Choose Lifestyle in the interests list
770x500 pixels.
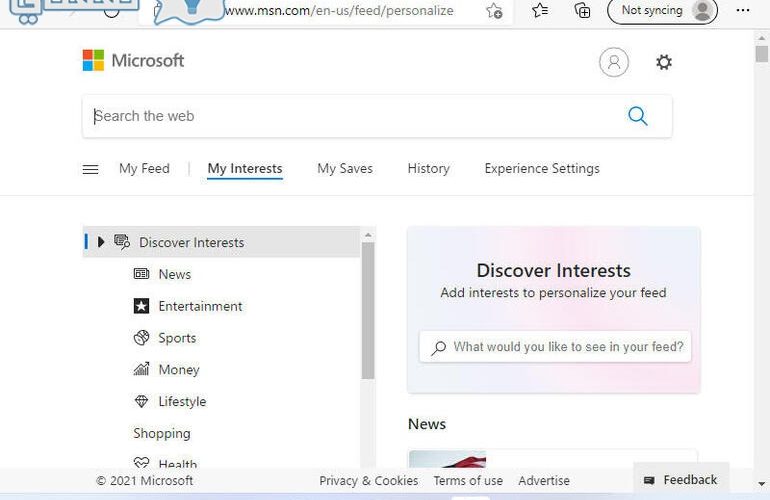point(182,401)
